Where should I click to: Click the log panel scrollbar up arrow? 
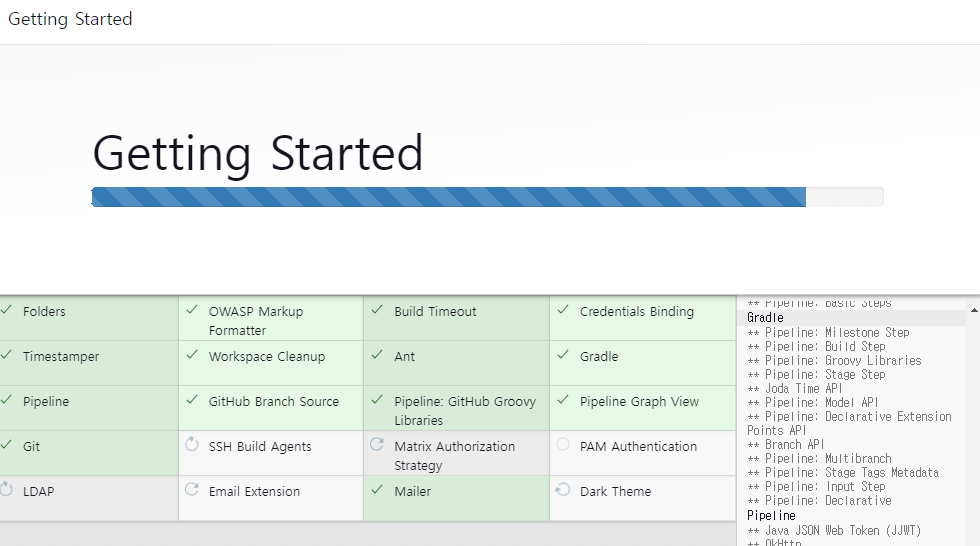pyautogui.click(x=974, y=310)
